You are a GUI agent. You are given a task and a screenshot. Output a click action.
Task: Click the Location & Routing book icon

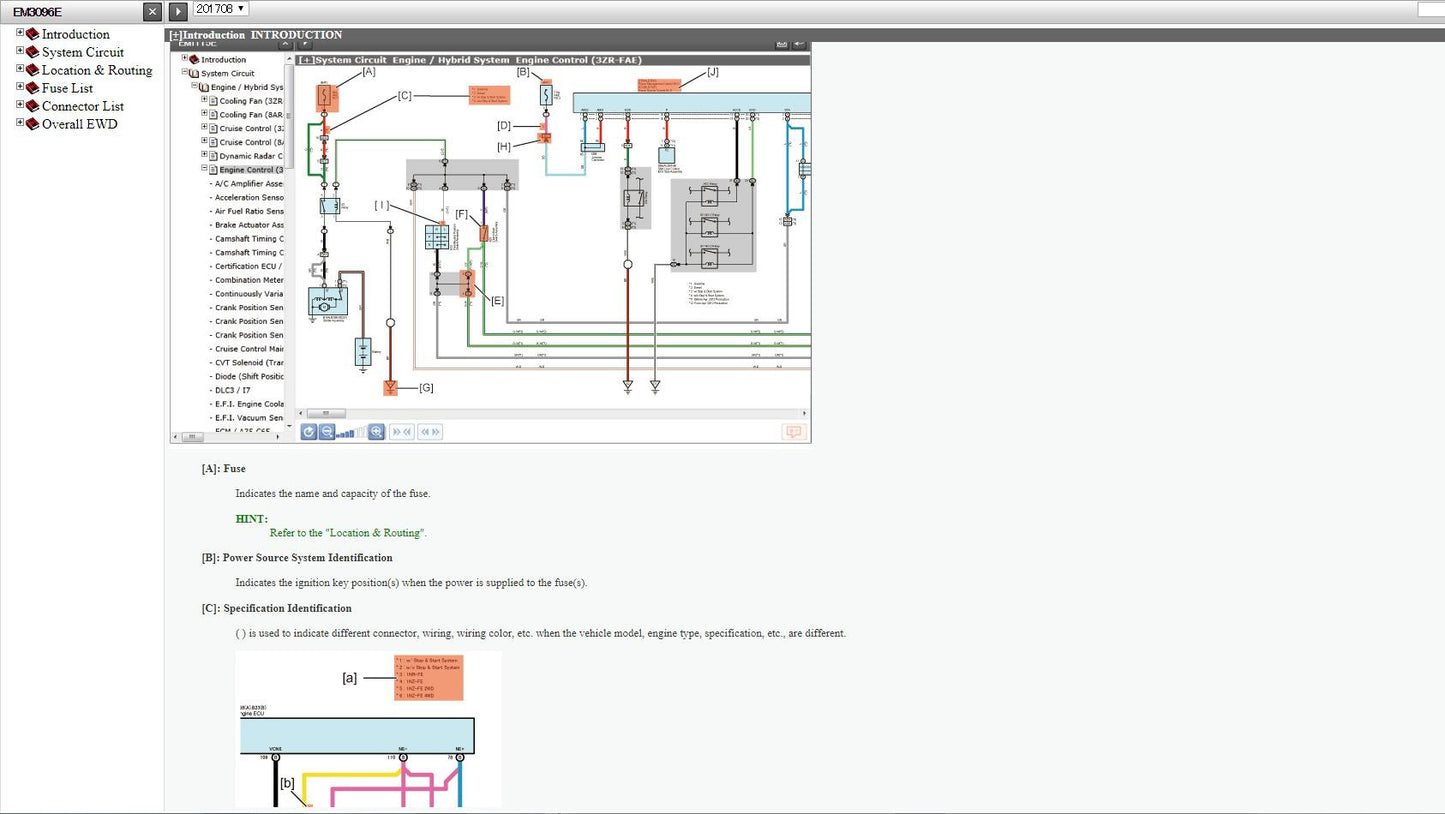(x=32, y=70)
